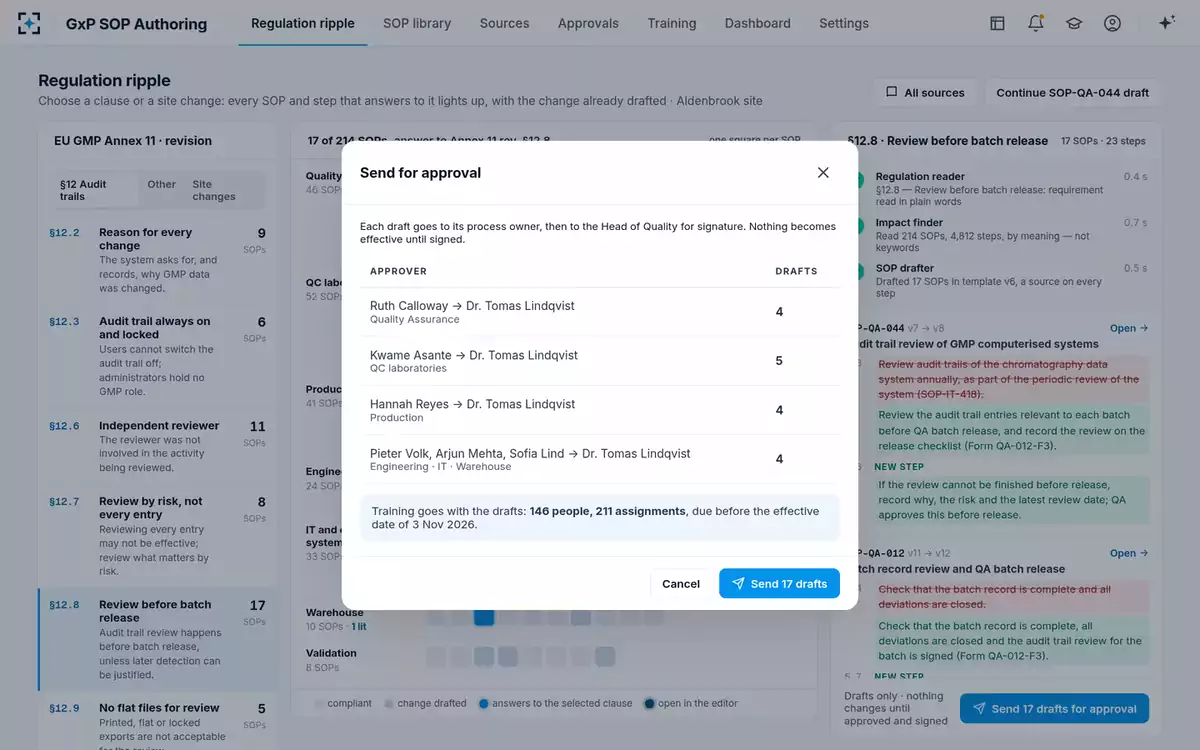1200x750 pixels.
Task: Open the AI sparkle assistant icon
Action: coord(1166,23)
